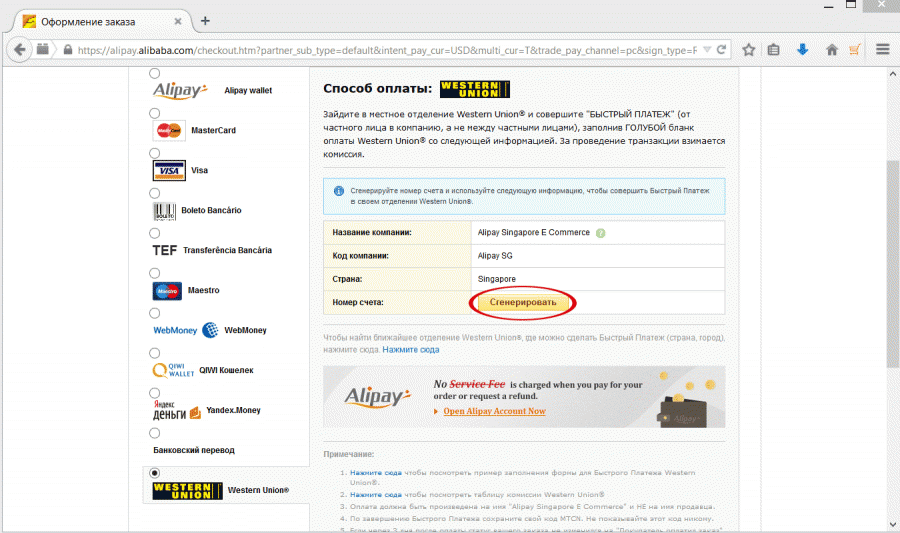The width and height of the screenshot is (900, 533).
Task: Click the Visa card logo
Action: click(169, 170)
